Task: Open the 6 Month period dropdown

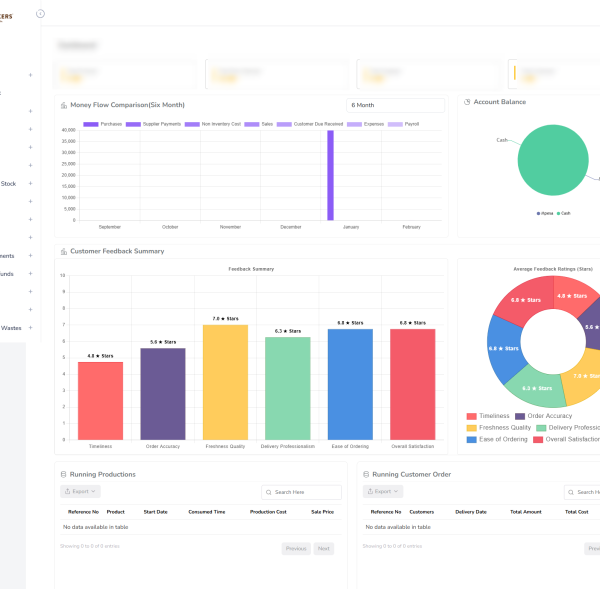Action: click(x=395, y=105)
